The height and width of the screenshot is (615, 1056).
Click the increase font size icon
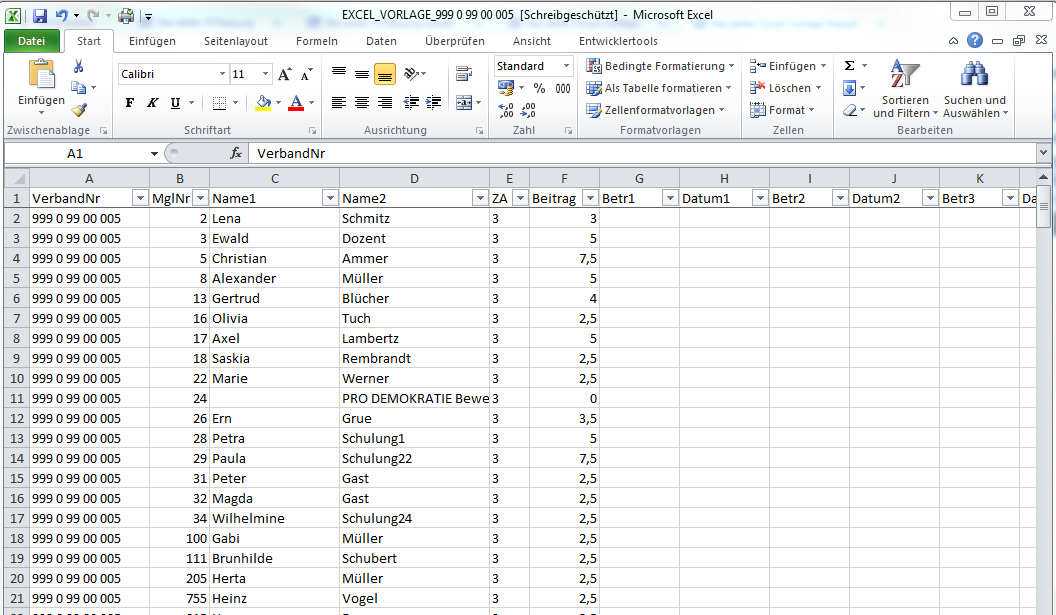coord(285,75)
